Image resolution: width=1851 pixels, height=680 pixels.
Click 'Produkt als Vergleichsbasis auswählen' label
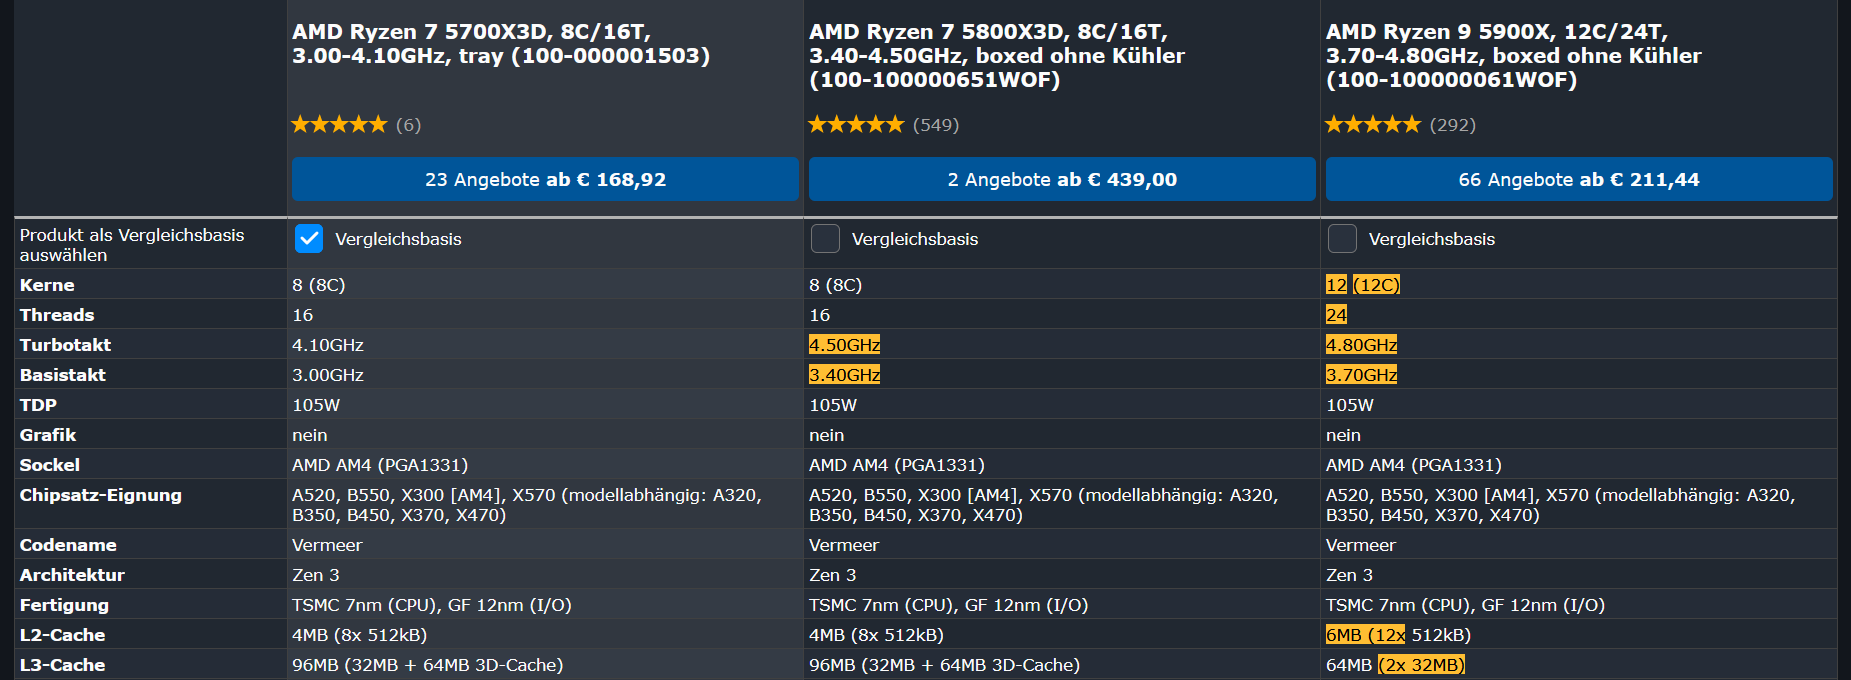[x=132, y=245]
